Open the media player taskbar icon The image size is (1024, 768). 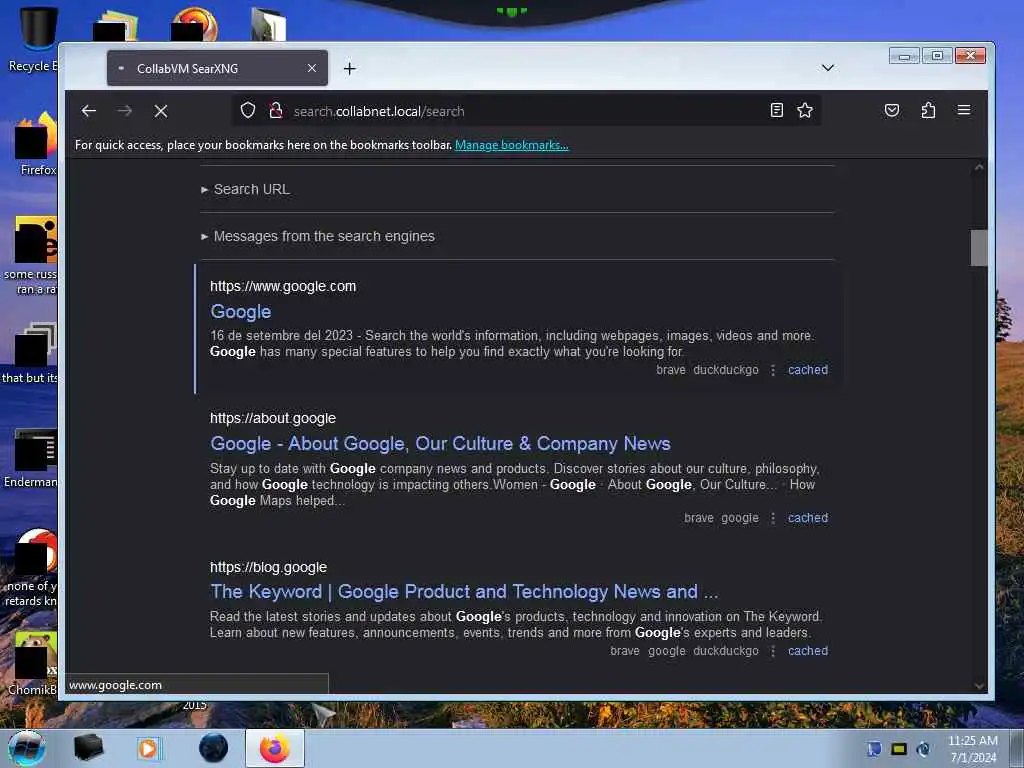[x=148, y=748]
